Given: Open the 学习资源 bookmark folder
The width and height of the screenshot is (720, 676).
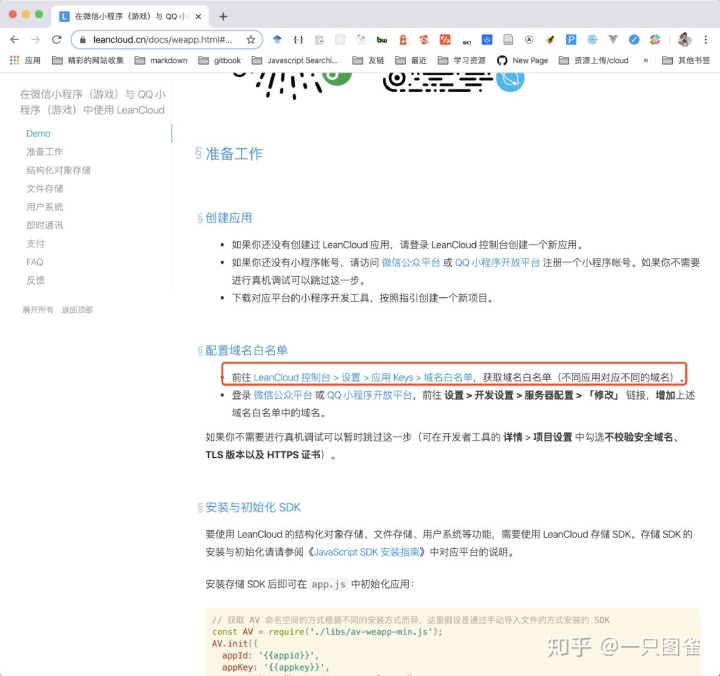Looking at the screenshot, I should (x=461, y=60).
